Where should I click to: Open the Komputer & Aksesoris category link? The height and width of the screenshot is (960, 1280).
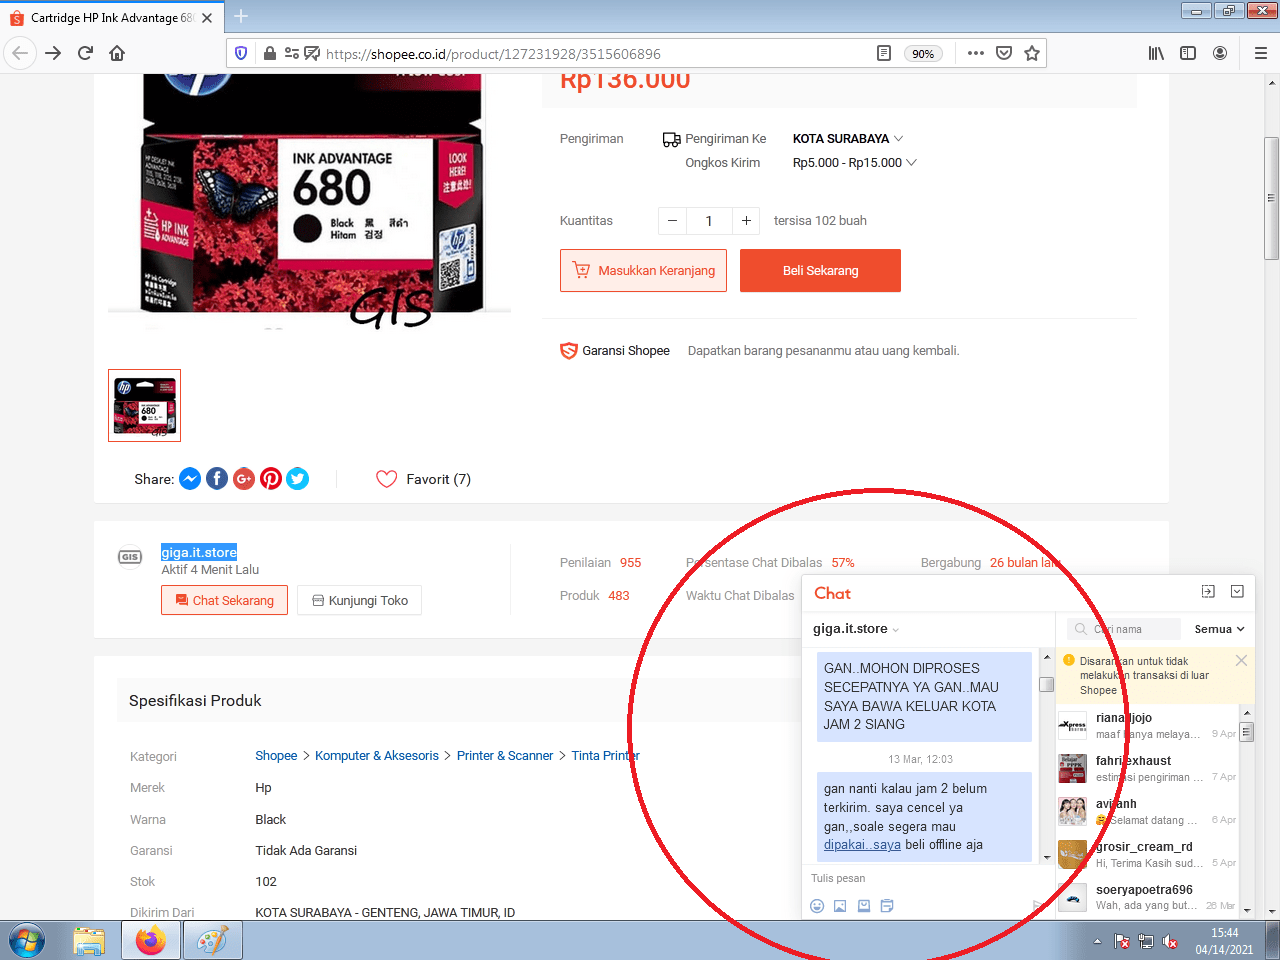(x=377, y=756)
